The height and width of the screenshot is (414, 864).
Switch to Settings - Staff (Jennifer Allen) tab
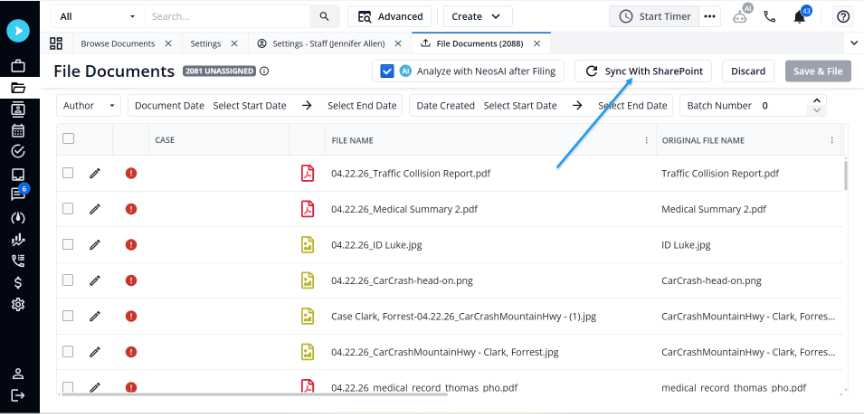click(330, 44)
